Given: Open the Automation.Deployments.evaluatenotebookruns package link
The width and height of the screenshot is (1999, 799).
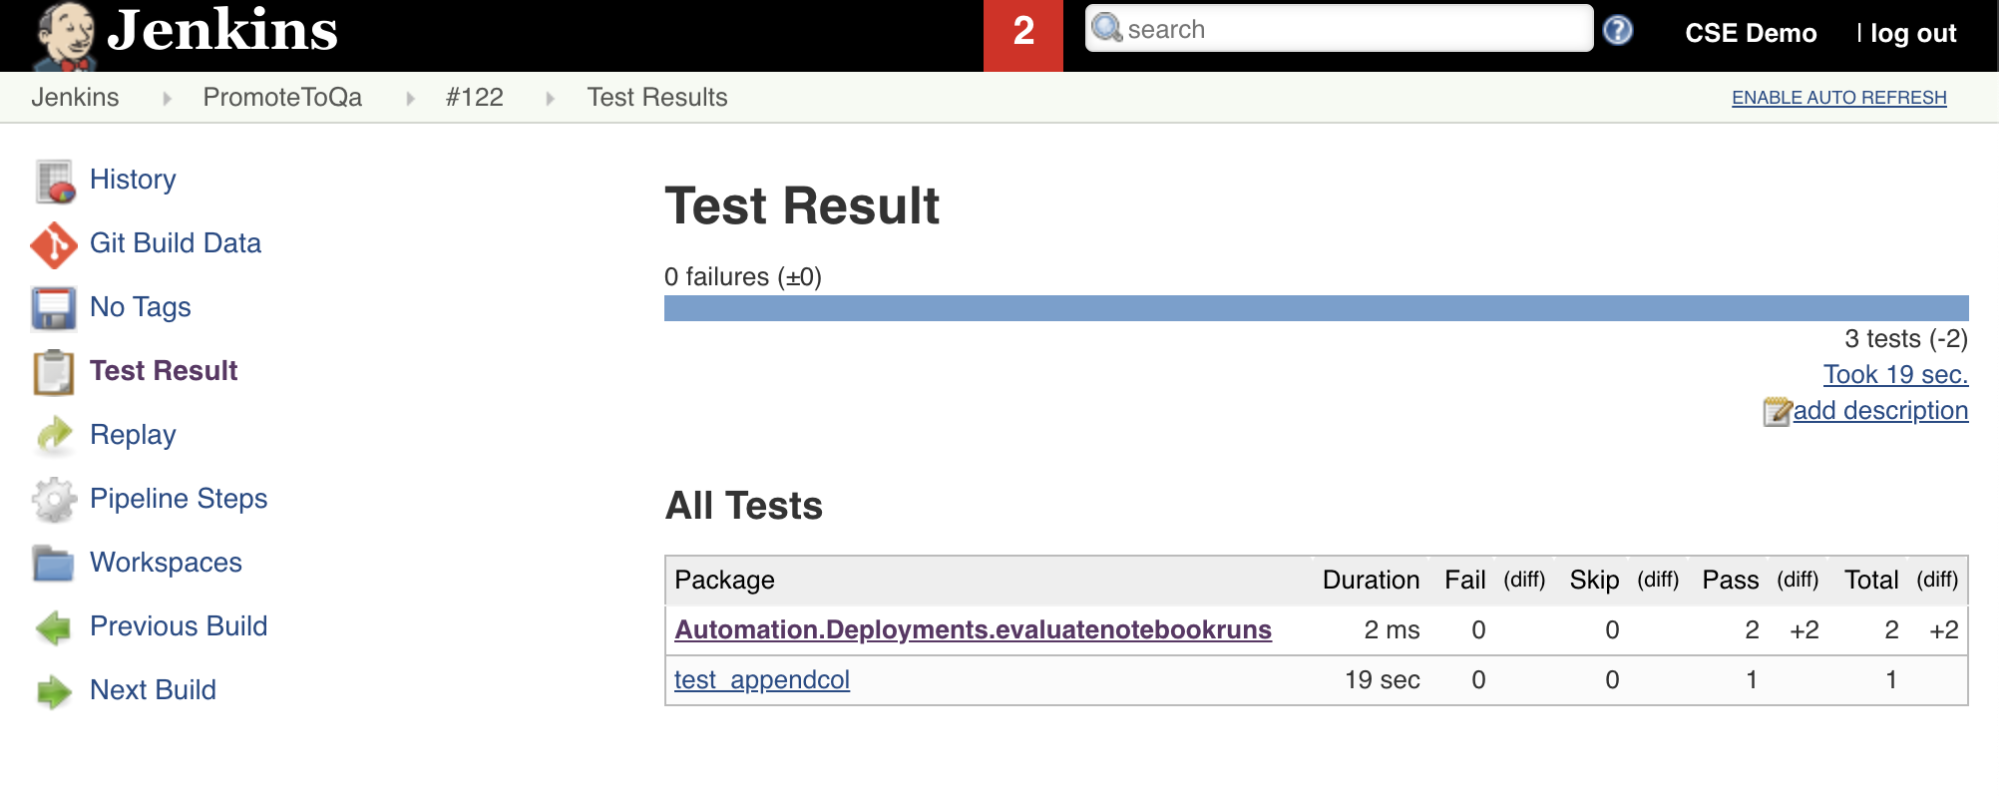Looking at the screenshot, I should 972,630.
